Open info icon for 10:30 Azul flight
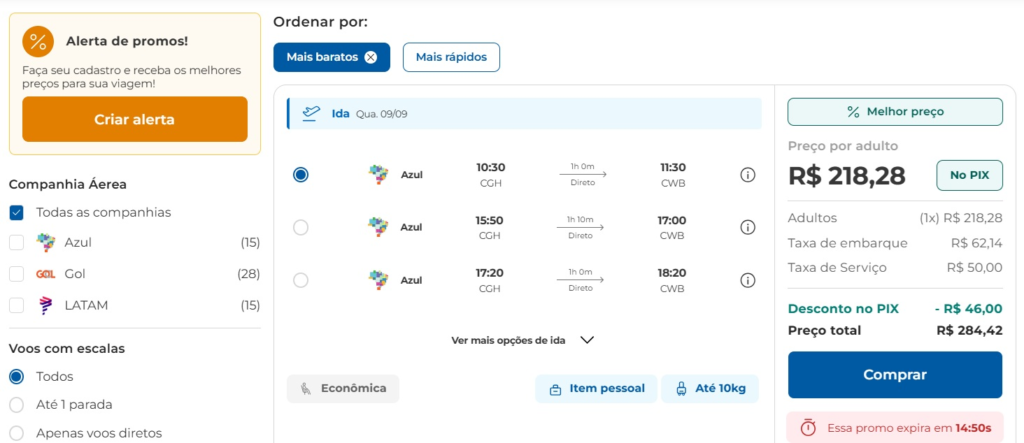The image size is (1024, 443). [748, 175]
